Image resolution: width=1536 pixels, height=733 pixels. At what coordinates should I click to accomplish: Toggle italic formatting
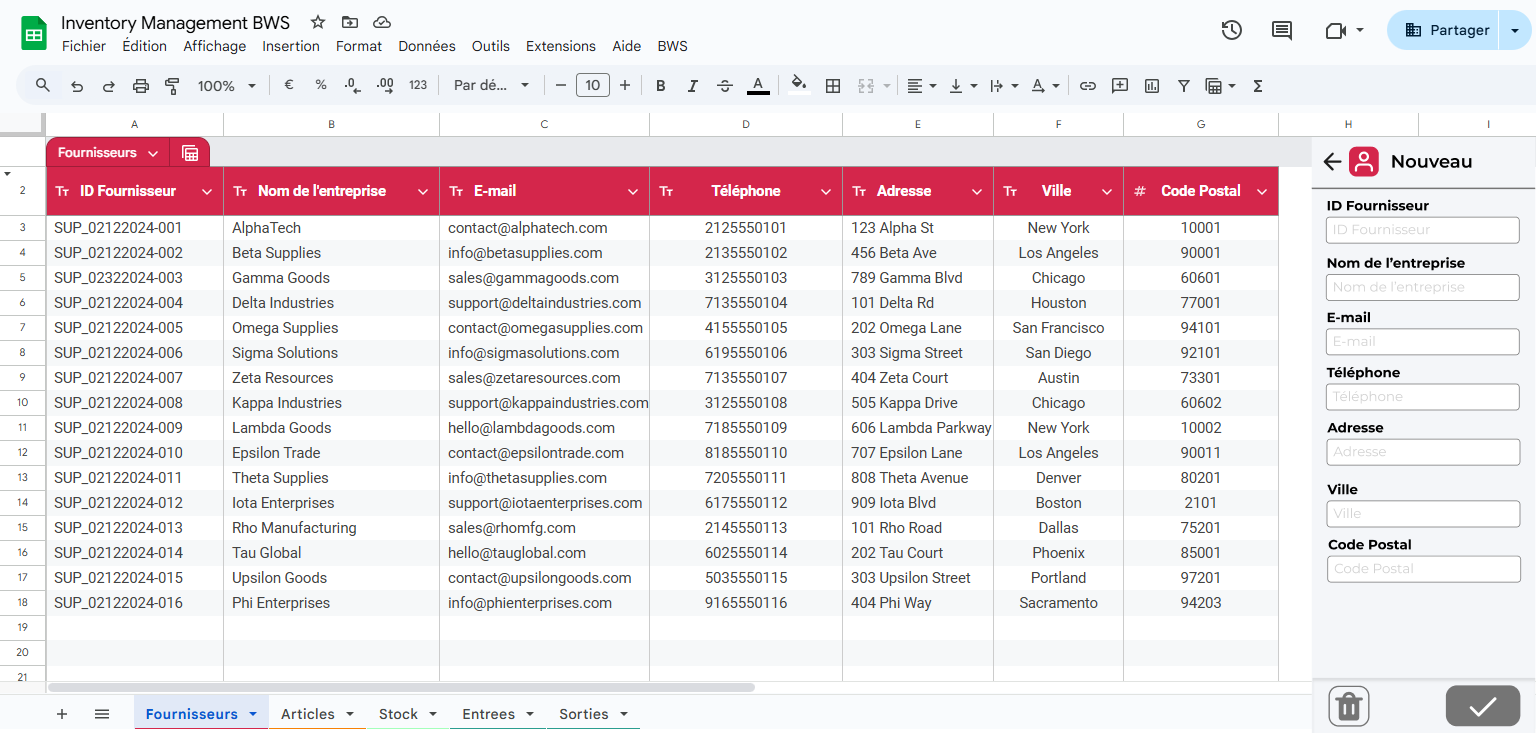692,86
